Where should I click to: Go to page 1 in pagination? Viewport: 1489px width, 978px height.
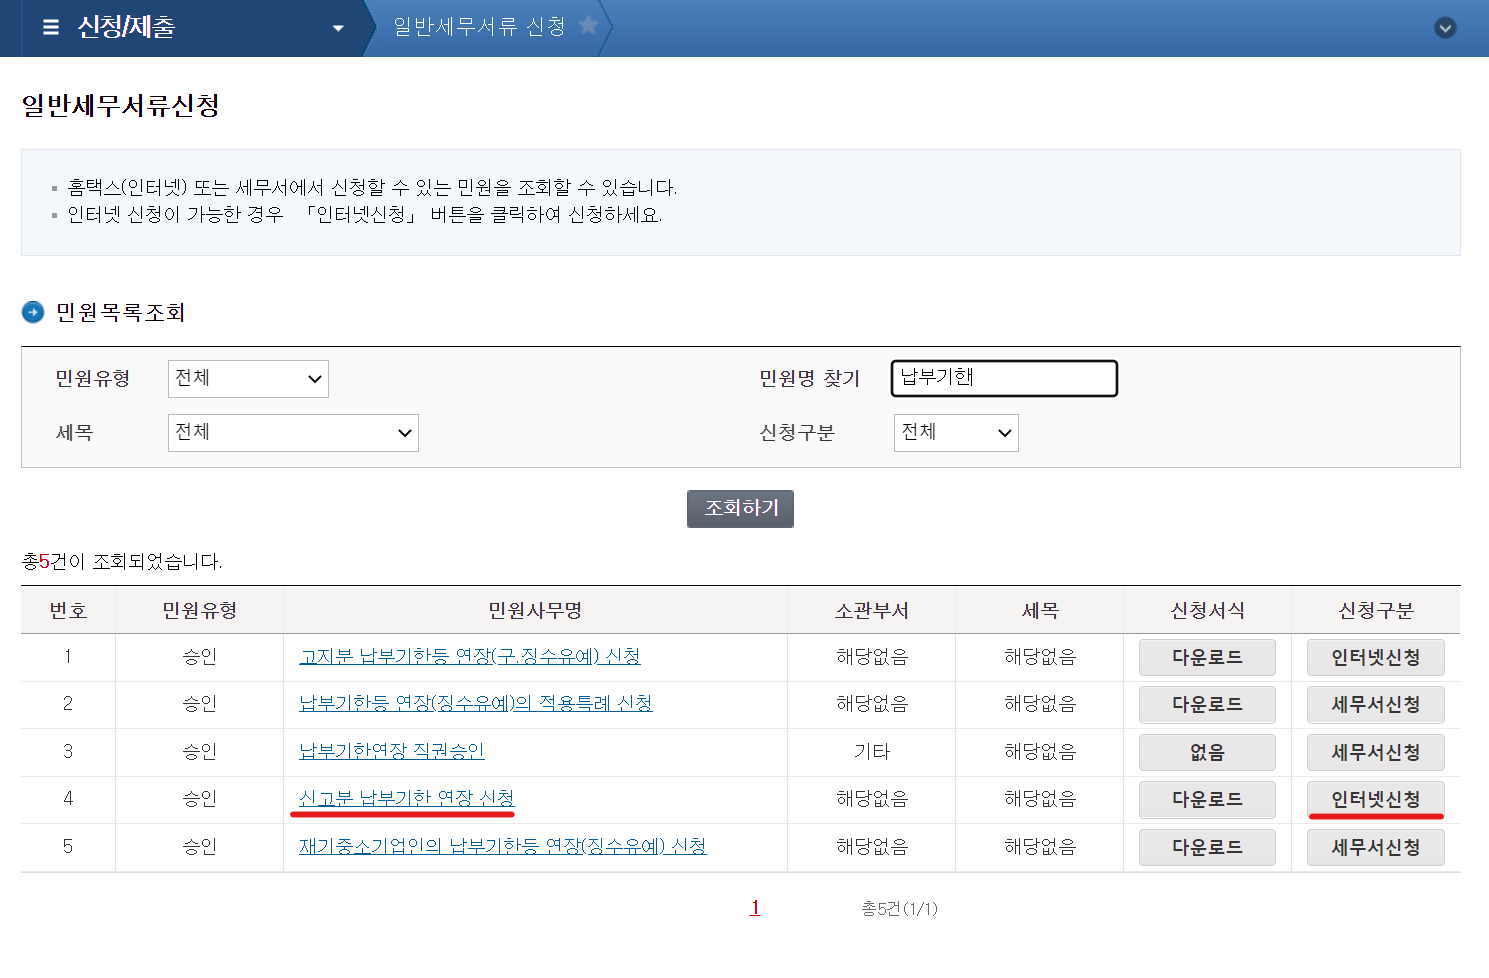click(755, 907)
